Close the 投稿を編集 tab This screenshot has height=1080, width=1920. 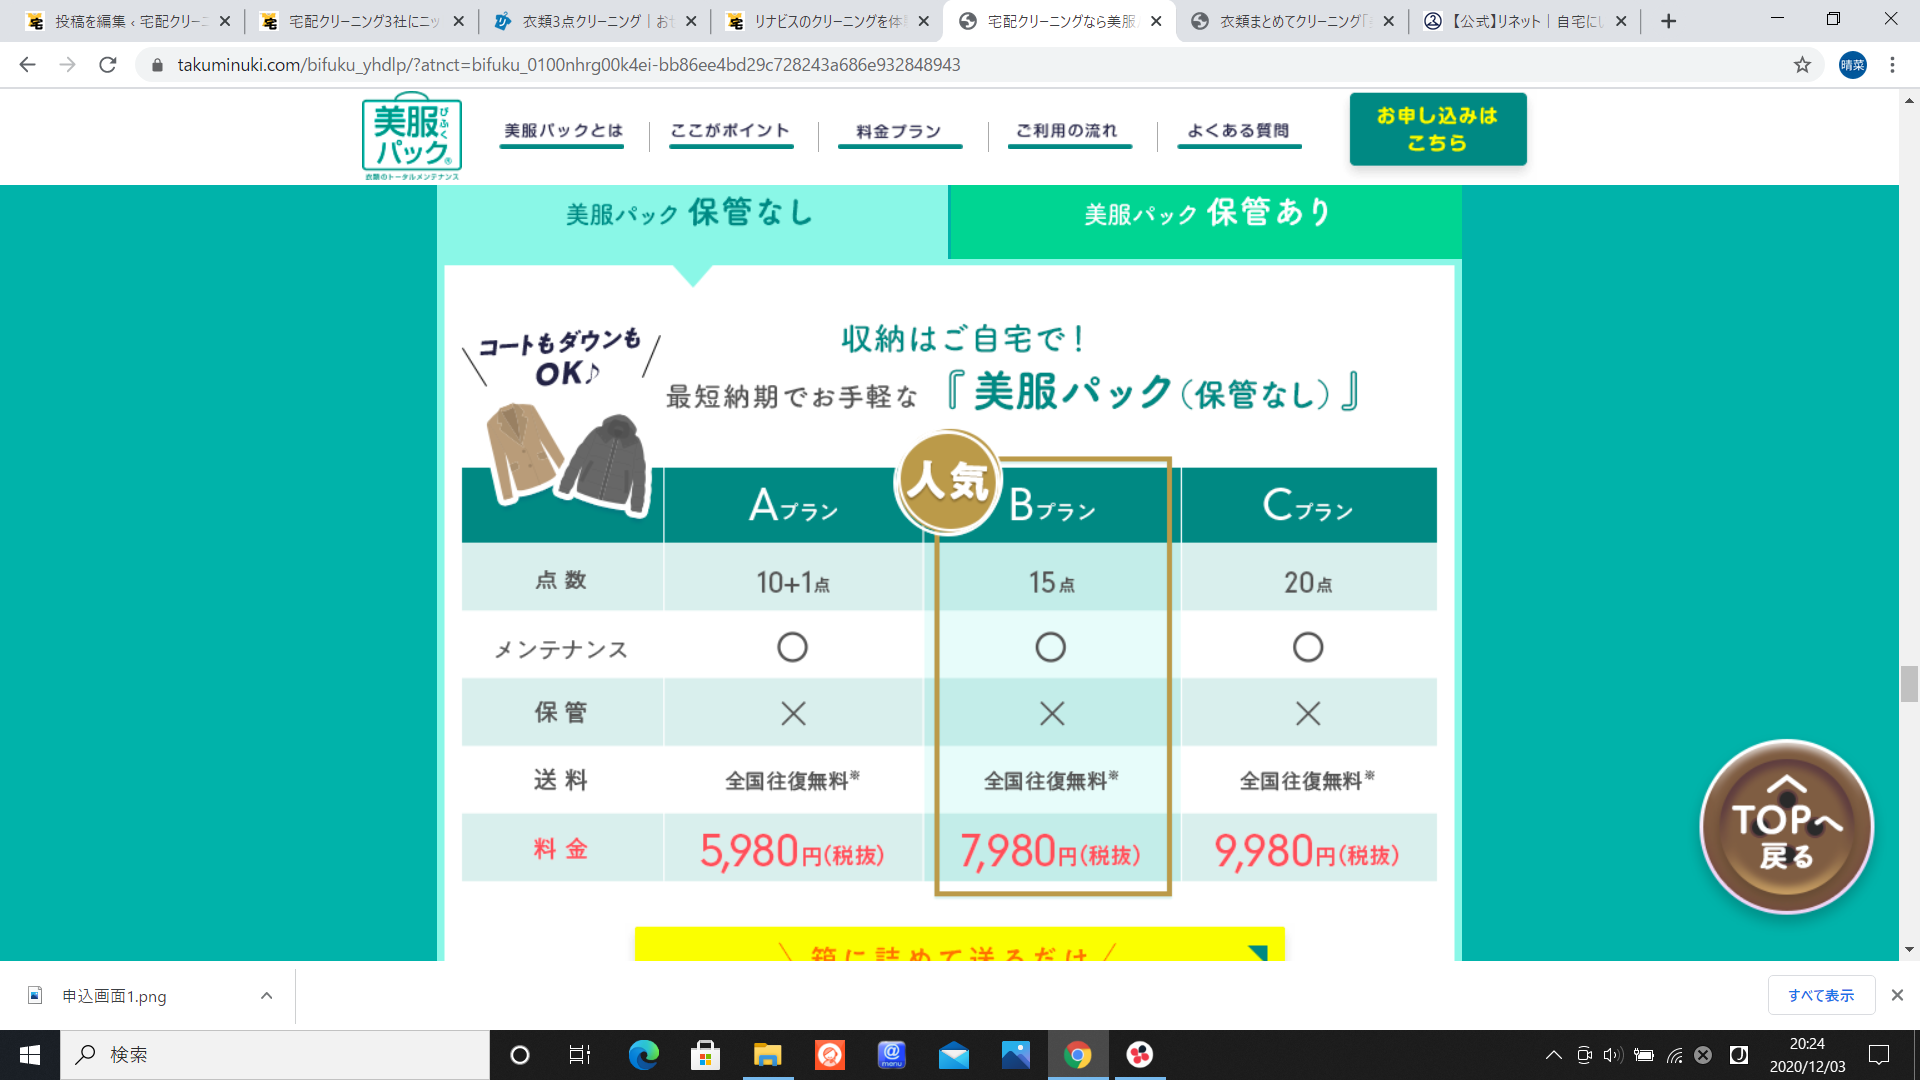(224, 21)
